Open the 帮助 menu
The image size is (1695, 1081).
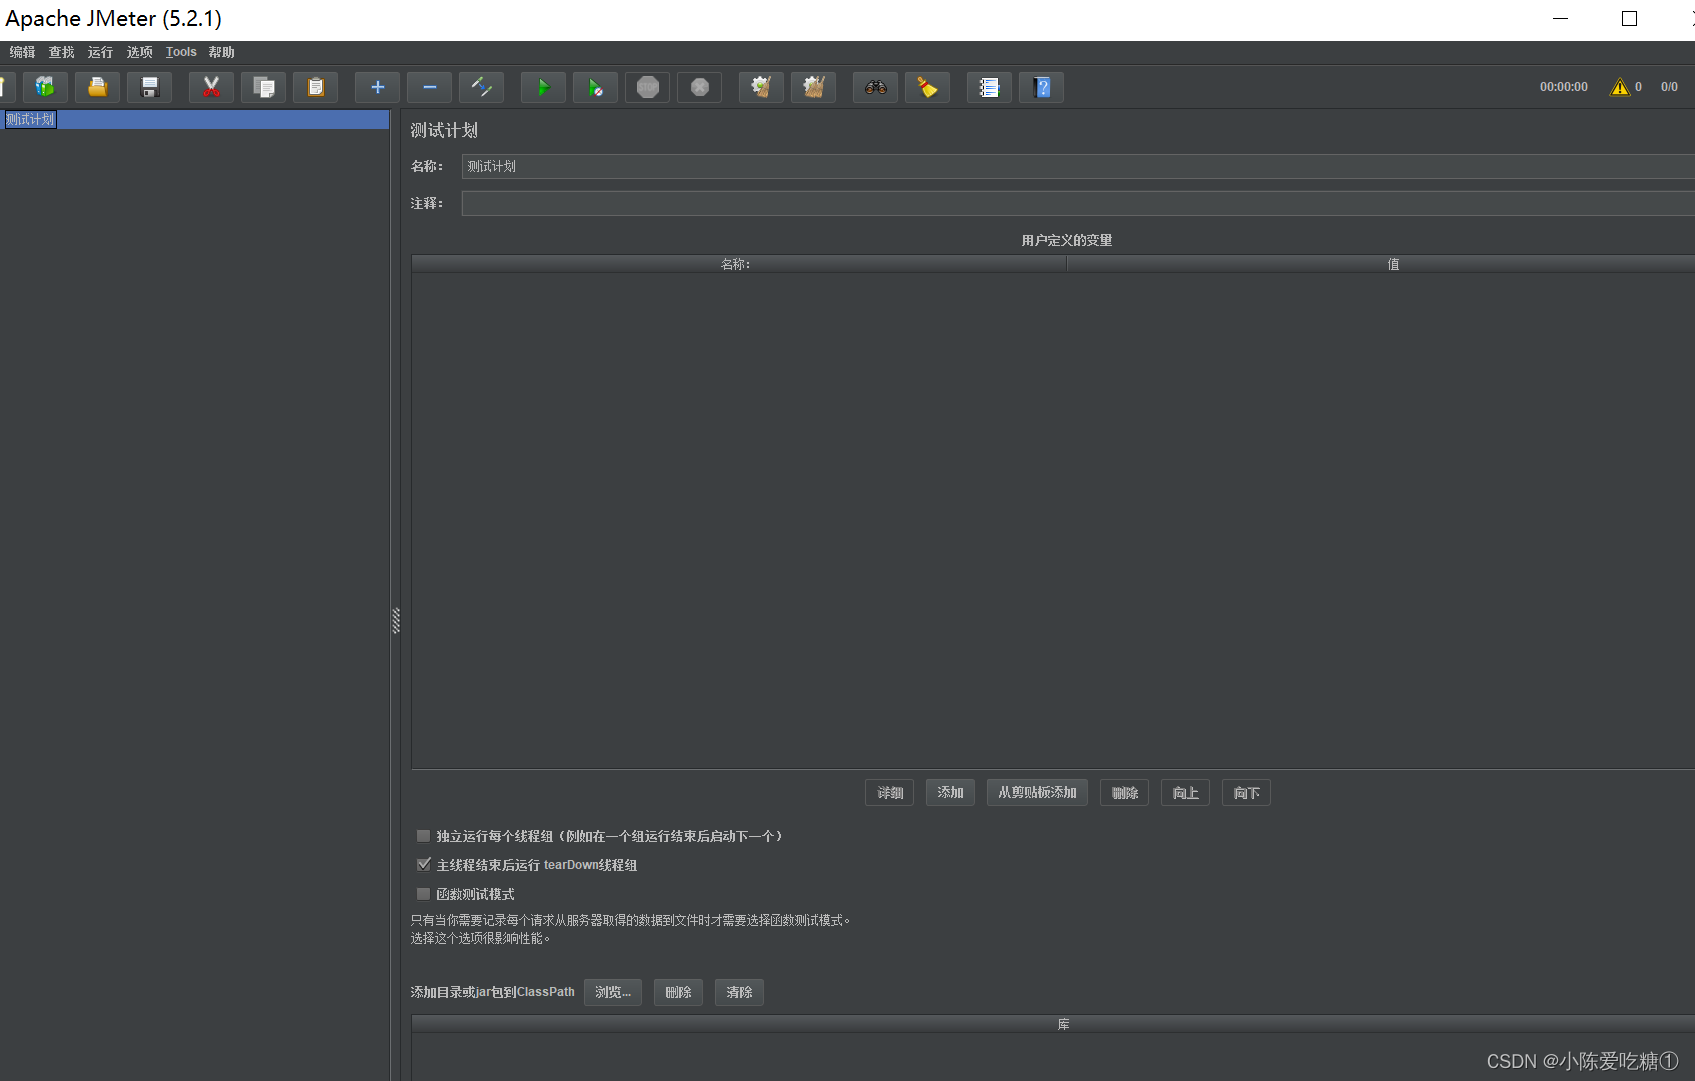(x=221, y=52)
